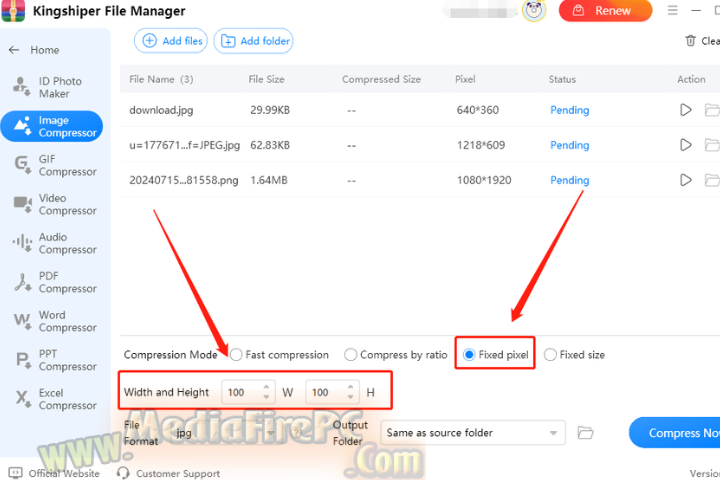The height and width of the screenshot is (480, 720).
Task: Open the user avatar profile
Action: click(534, 10)
